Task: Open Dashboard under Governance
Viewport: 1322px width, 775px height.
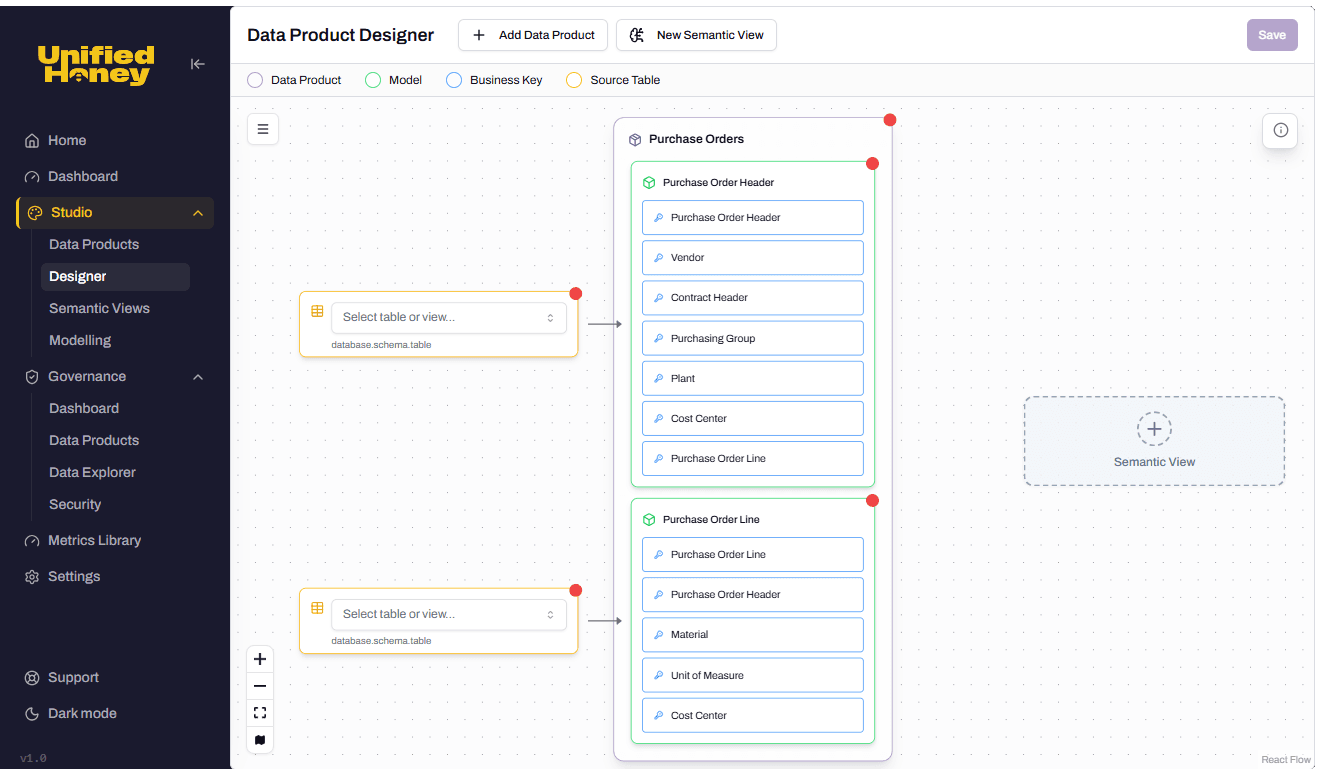Action: point(84,409)
